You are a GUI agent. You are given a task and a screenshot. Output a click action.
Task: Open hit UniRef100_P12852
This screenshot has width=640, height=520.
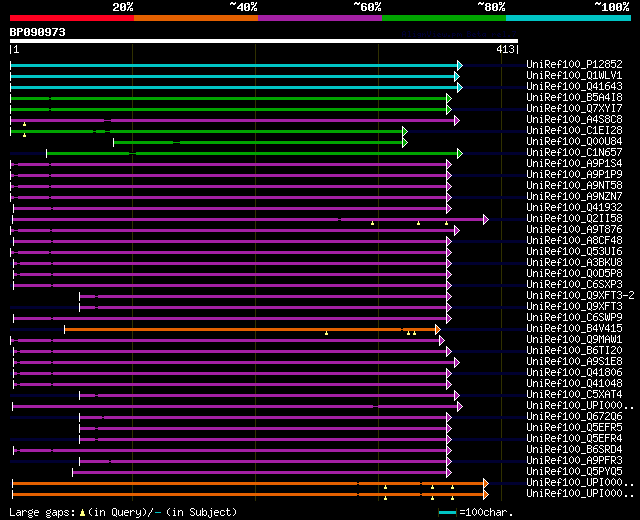coord(574,64)
